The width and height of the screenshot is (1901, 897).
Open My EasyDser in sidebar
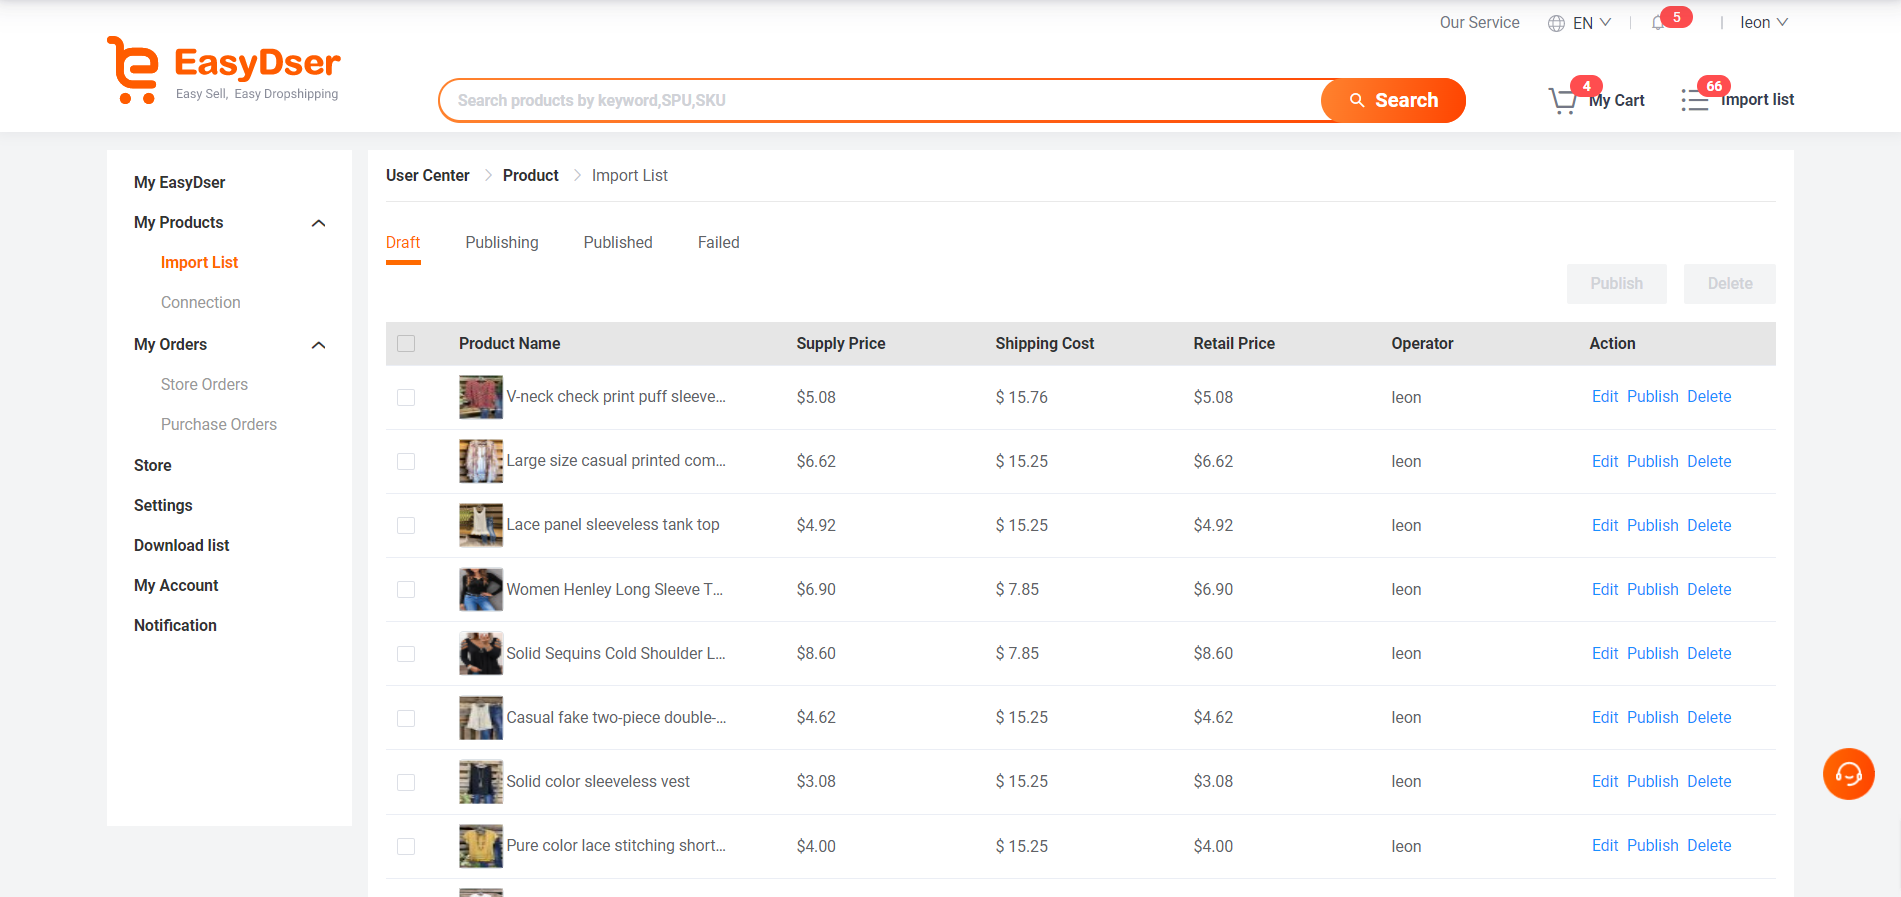pos(180,182)
